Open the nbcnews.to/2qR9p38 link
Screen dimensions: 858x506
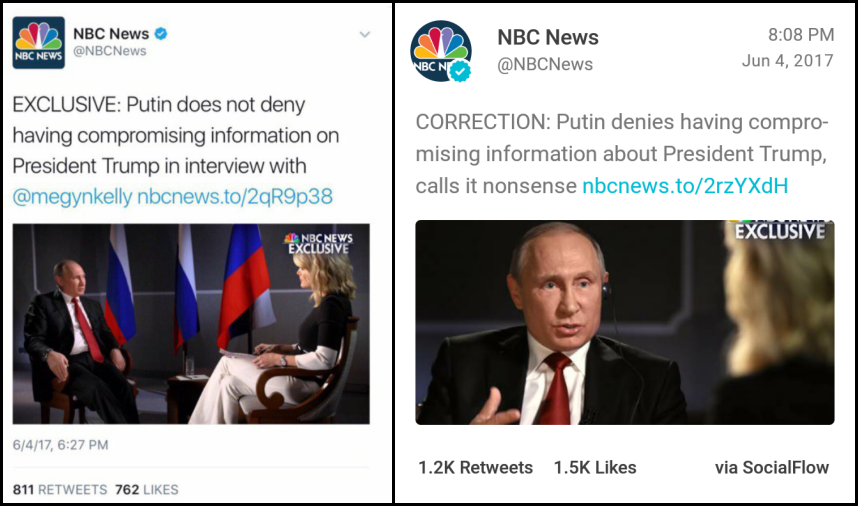[234, 196]
